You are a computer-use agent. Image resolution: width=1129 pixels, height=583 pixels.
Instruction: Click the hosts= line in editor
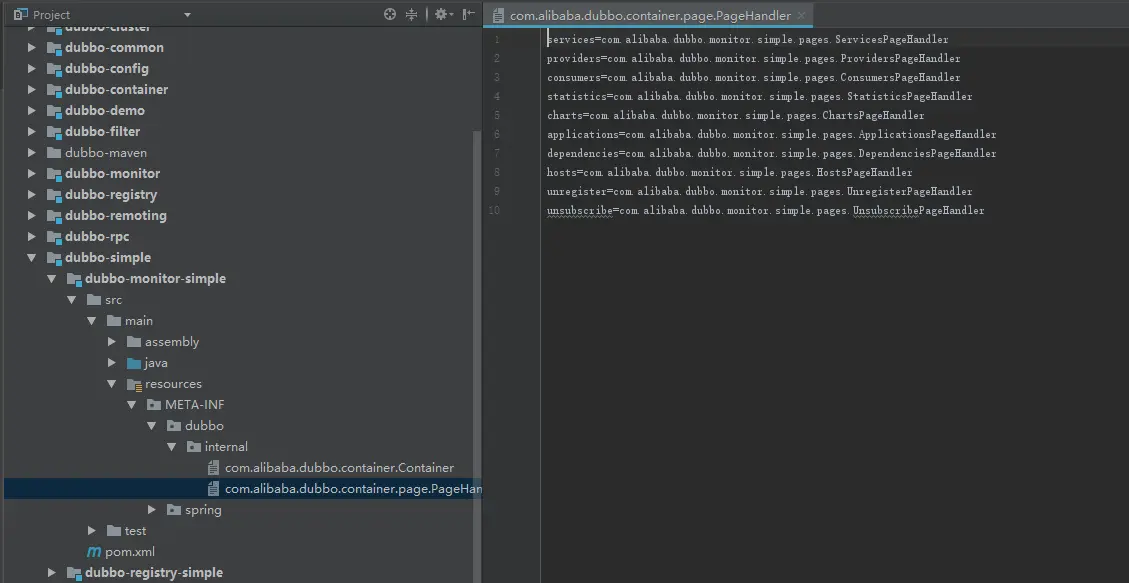[729, 172]
